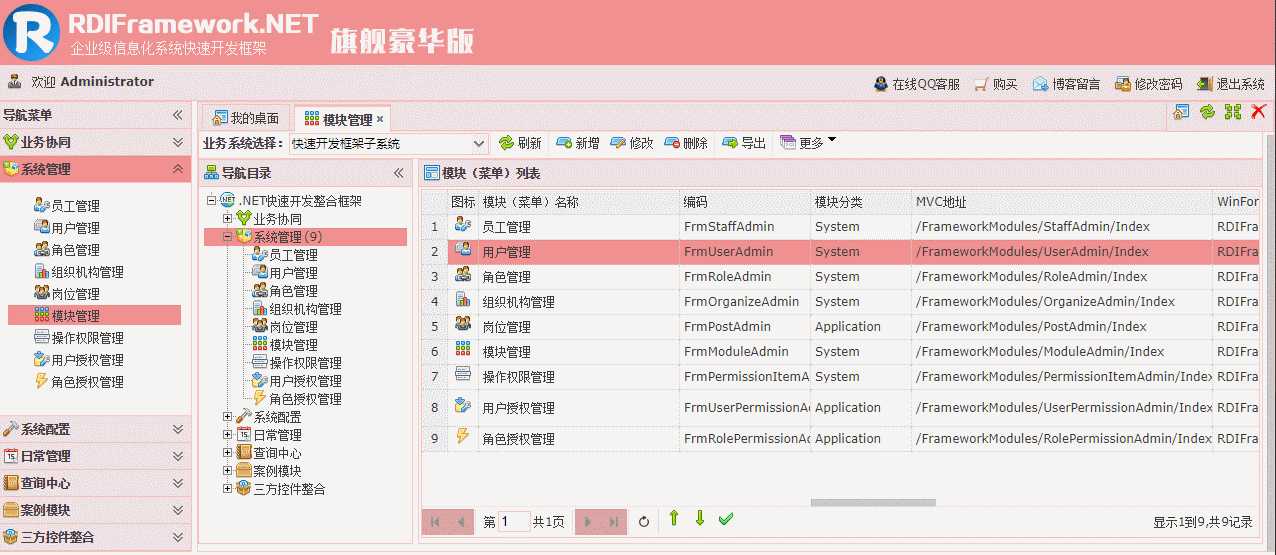Click the green move-up arrow icon
Screen dimensions: 1276x555
click(x=674, y=518)
